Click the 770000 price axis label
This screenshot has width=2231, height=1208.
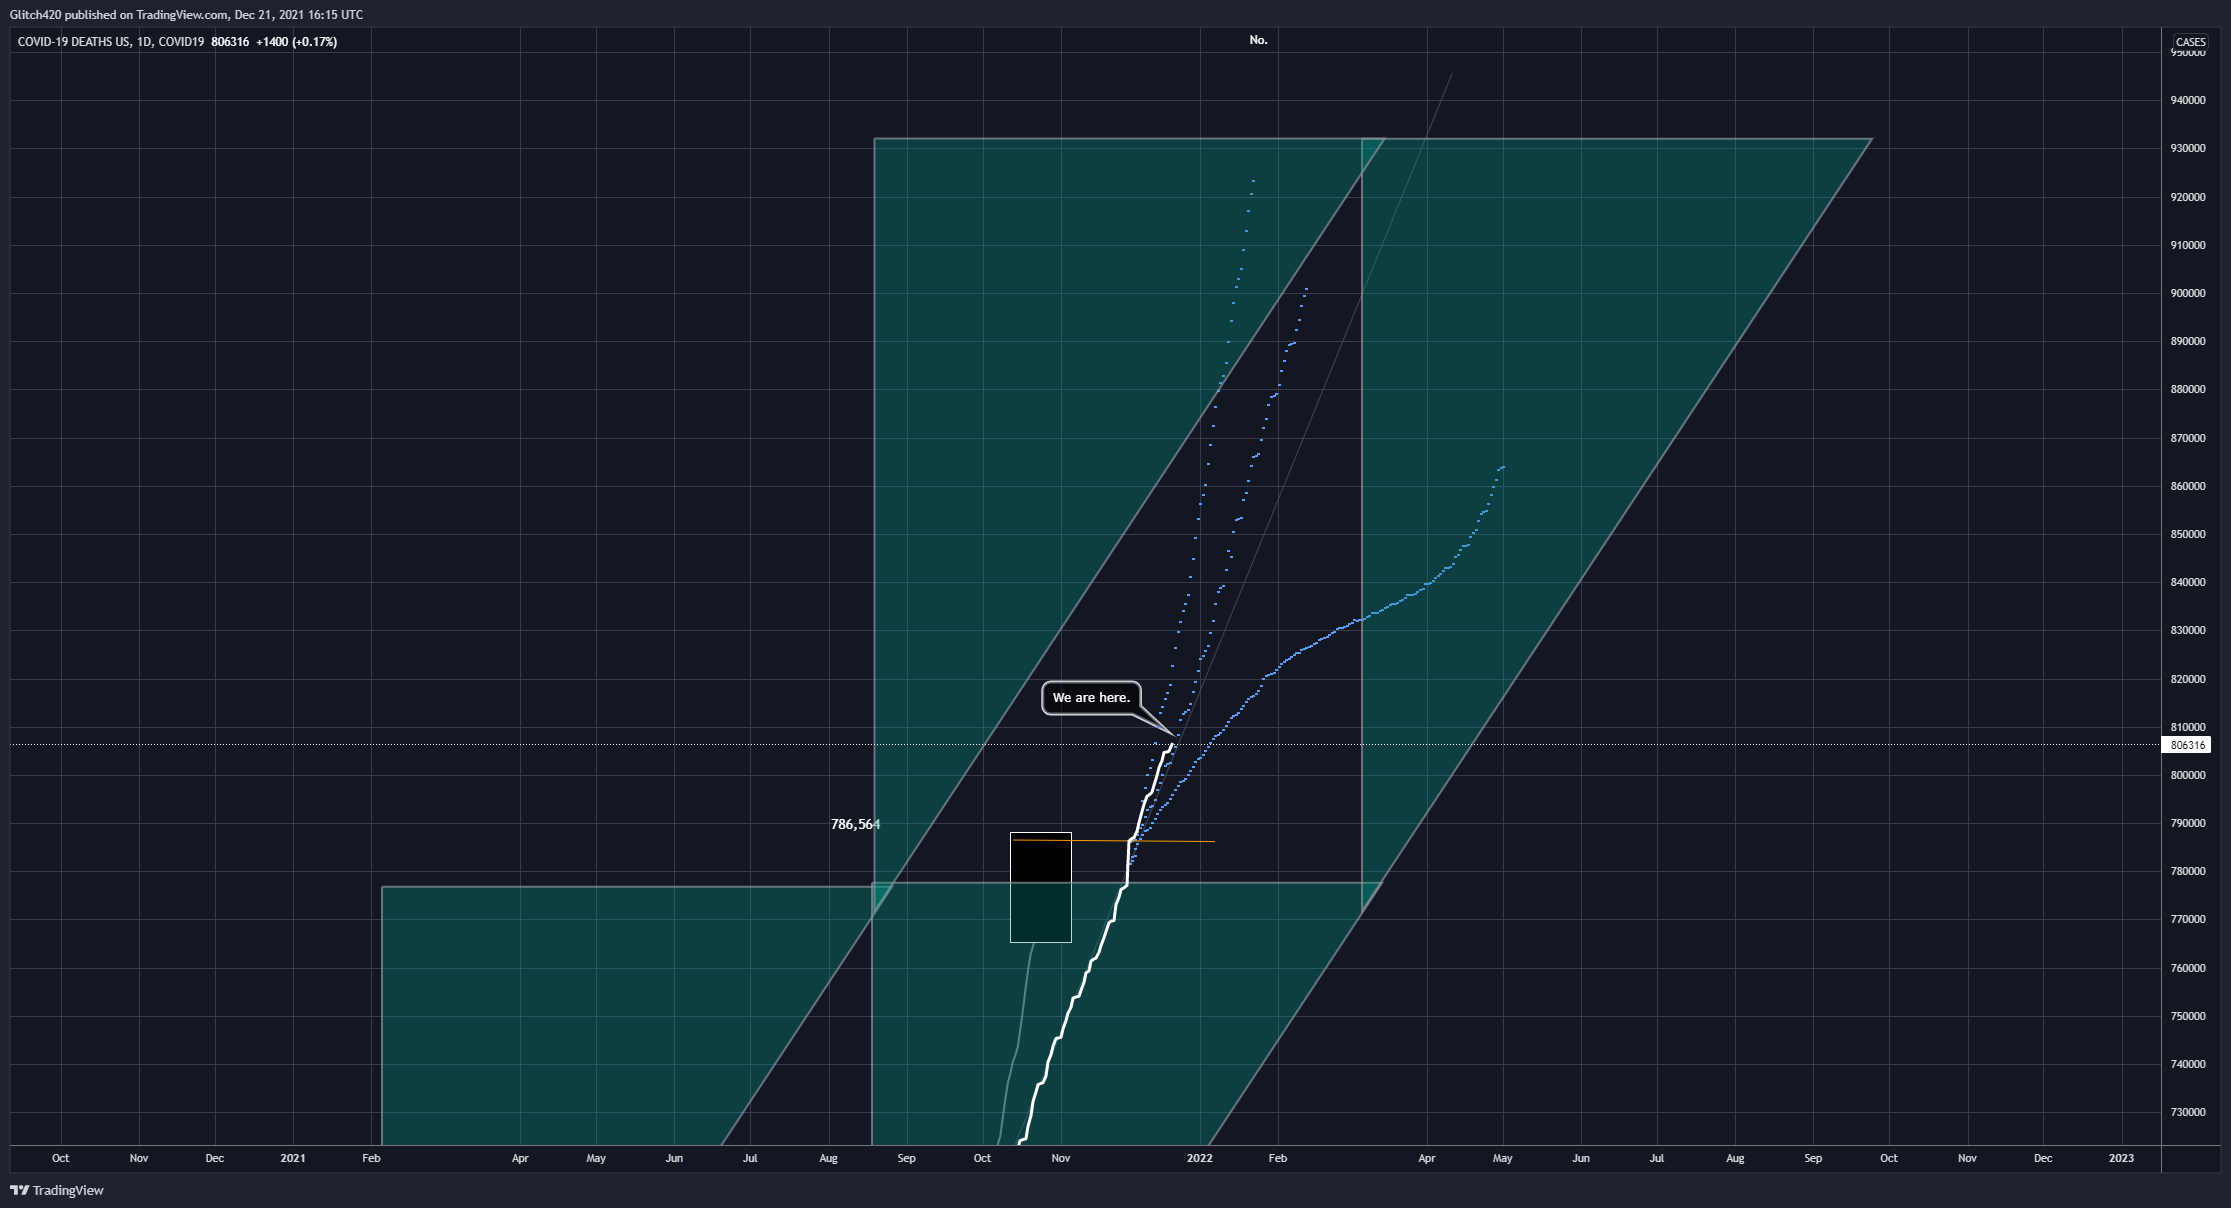(2187, 919)
